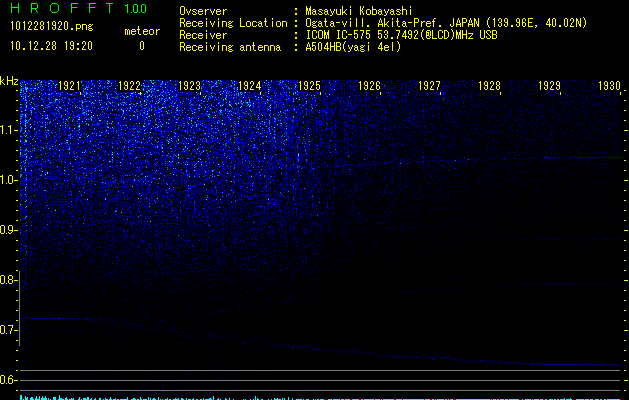Screen dimensions: 629x400
Task: Click the 'Ovserver' field label
Action: pos(203,11)
